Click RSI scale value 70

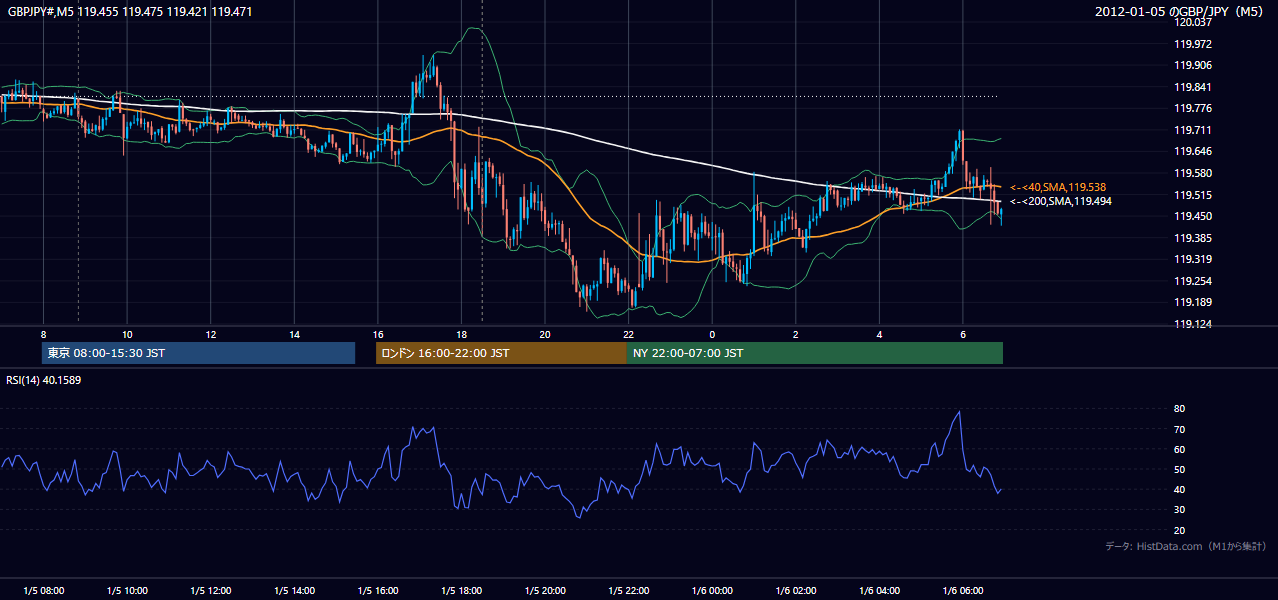(x=1179, y=429)
